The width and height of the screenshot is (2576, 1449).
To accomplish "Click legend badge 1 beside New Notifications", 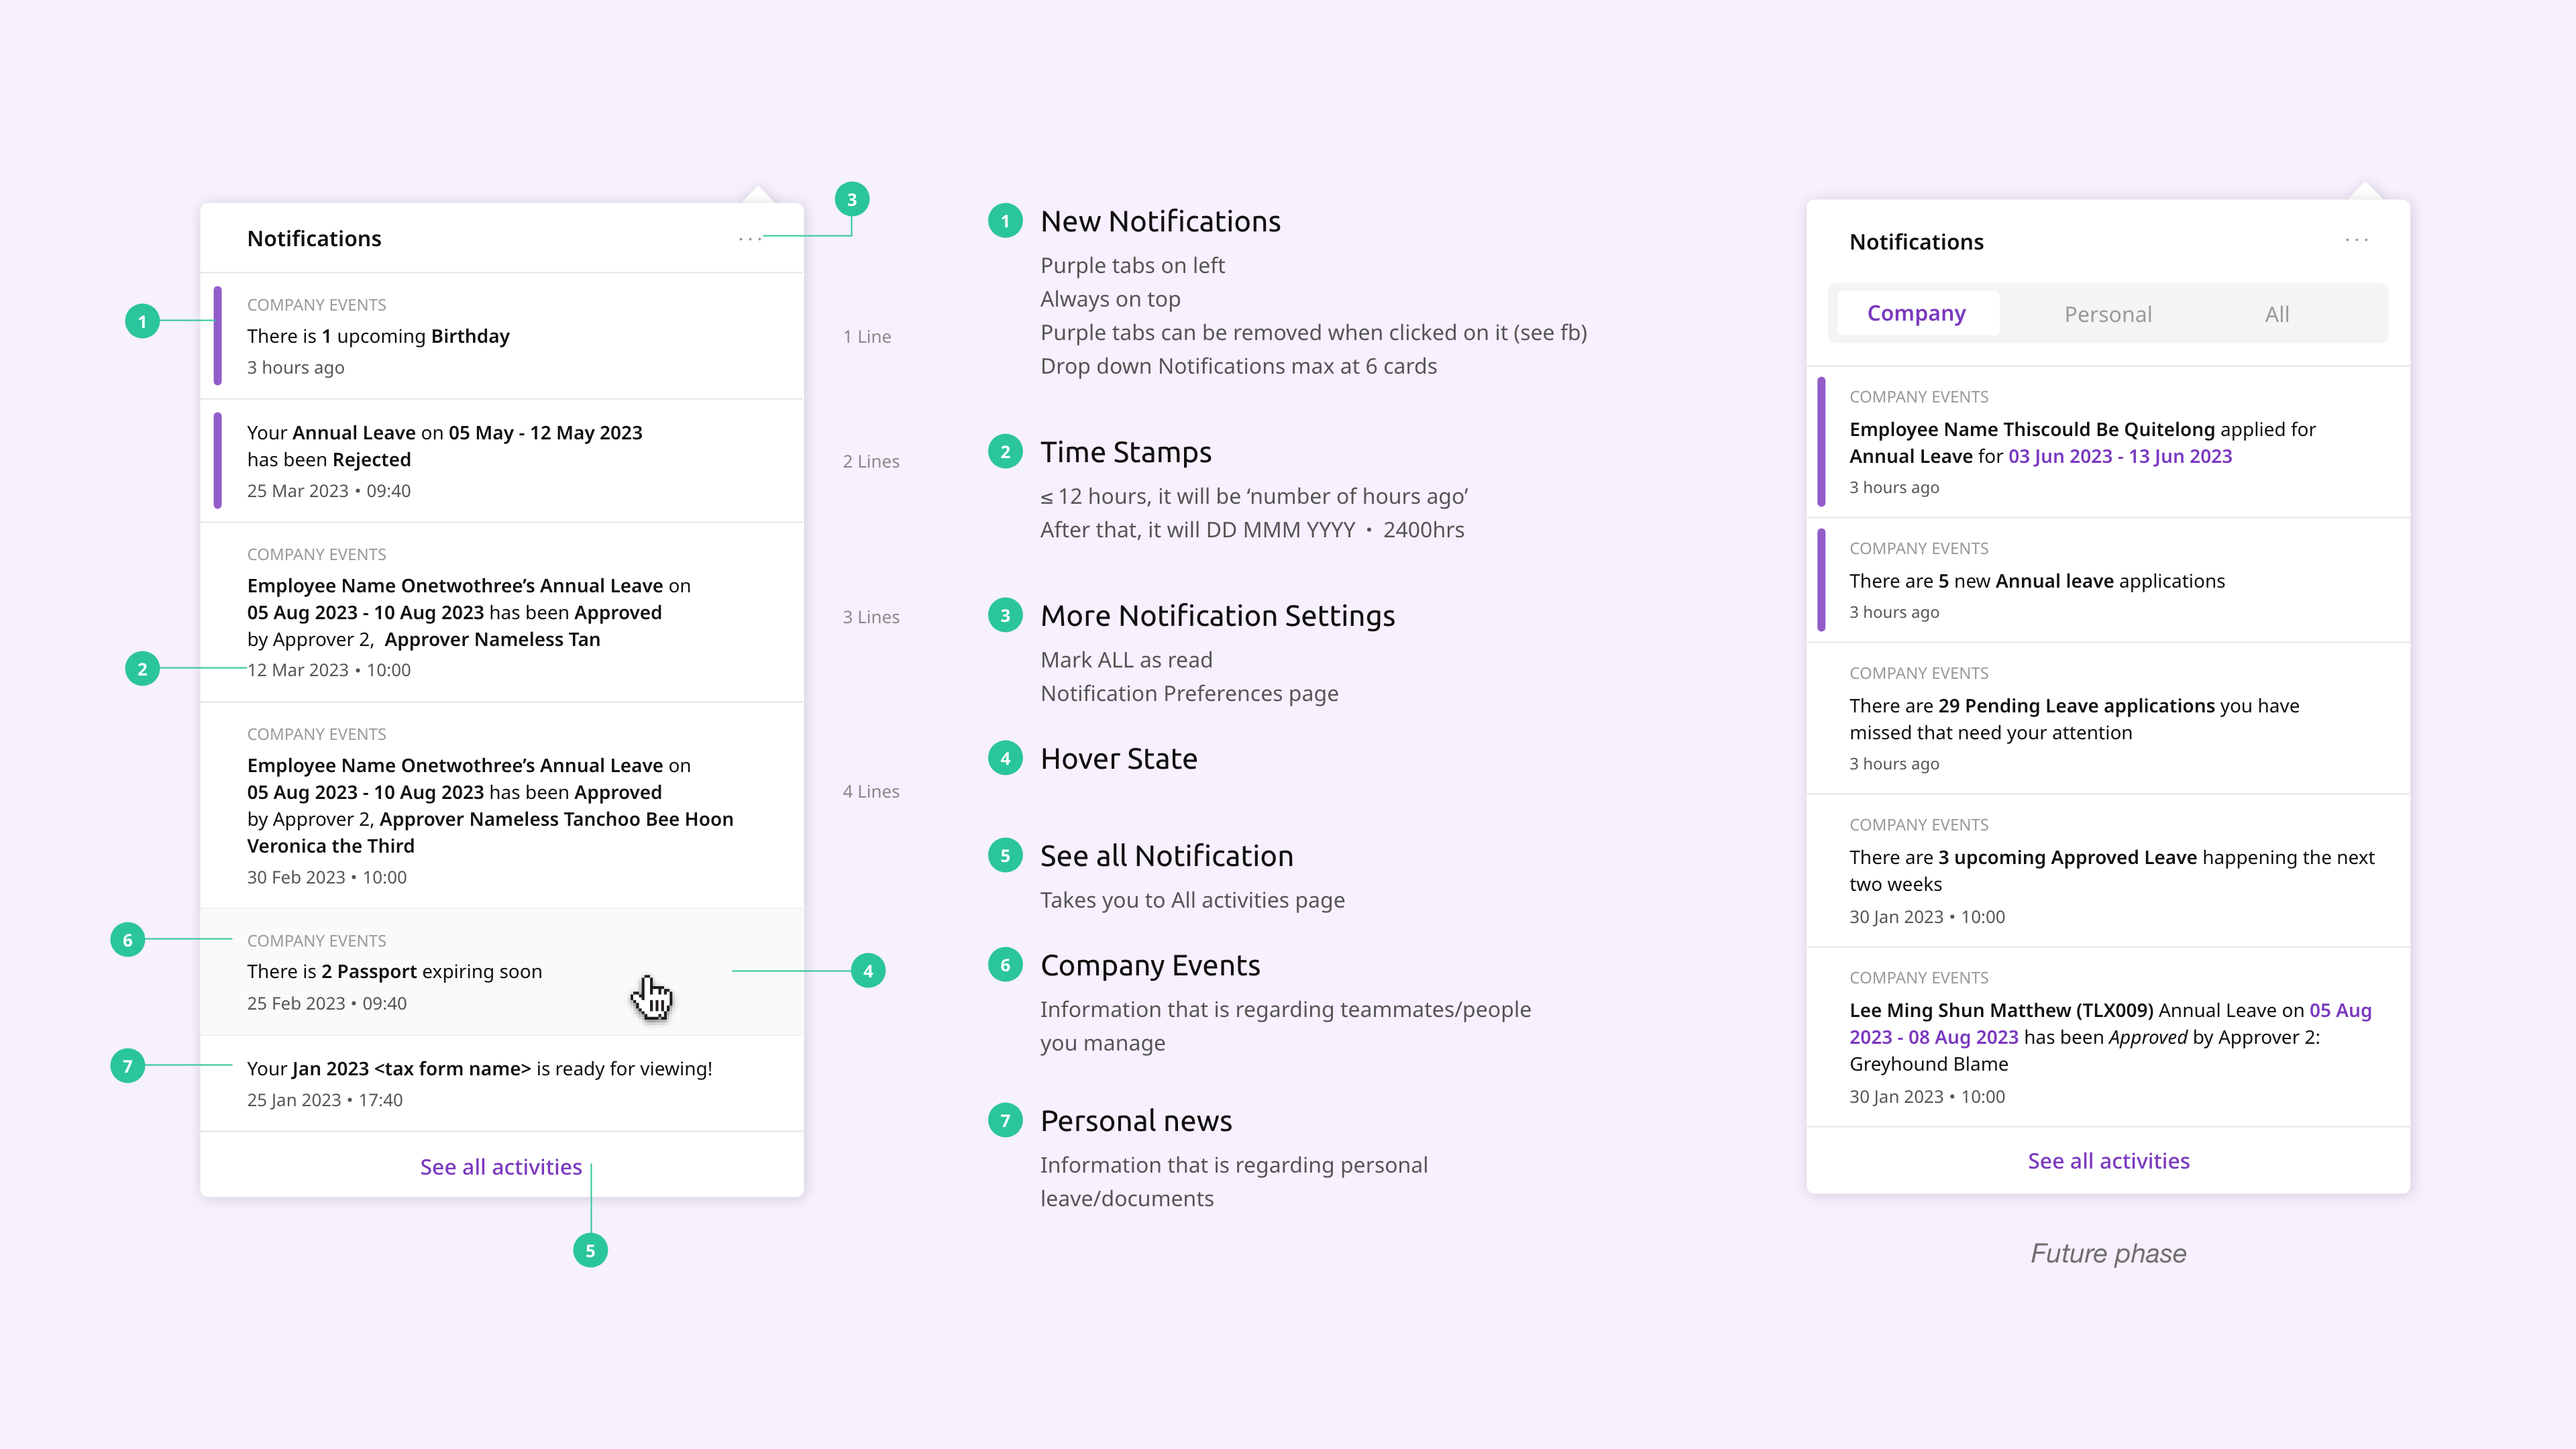I will [x=1005, y=221].
